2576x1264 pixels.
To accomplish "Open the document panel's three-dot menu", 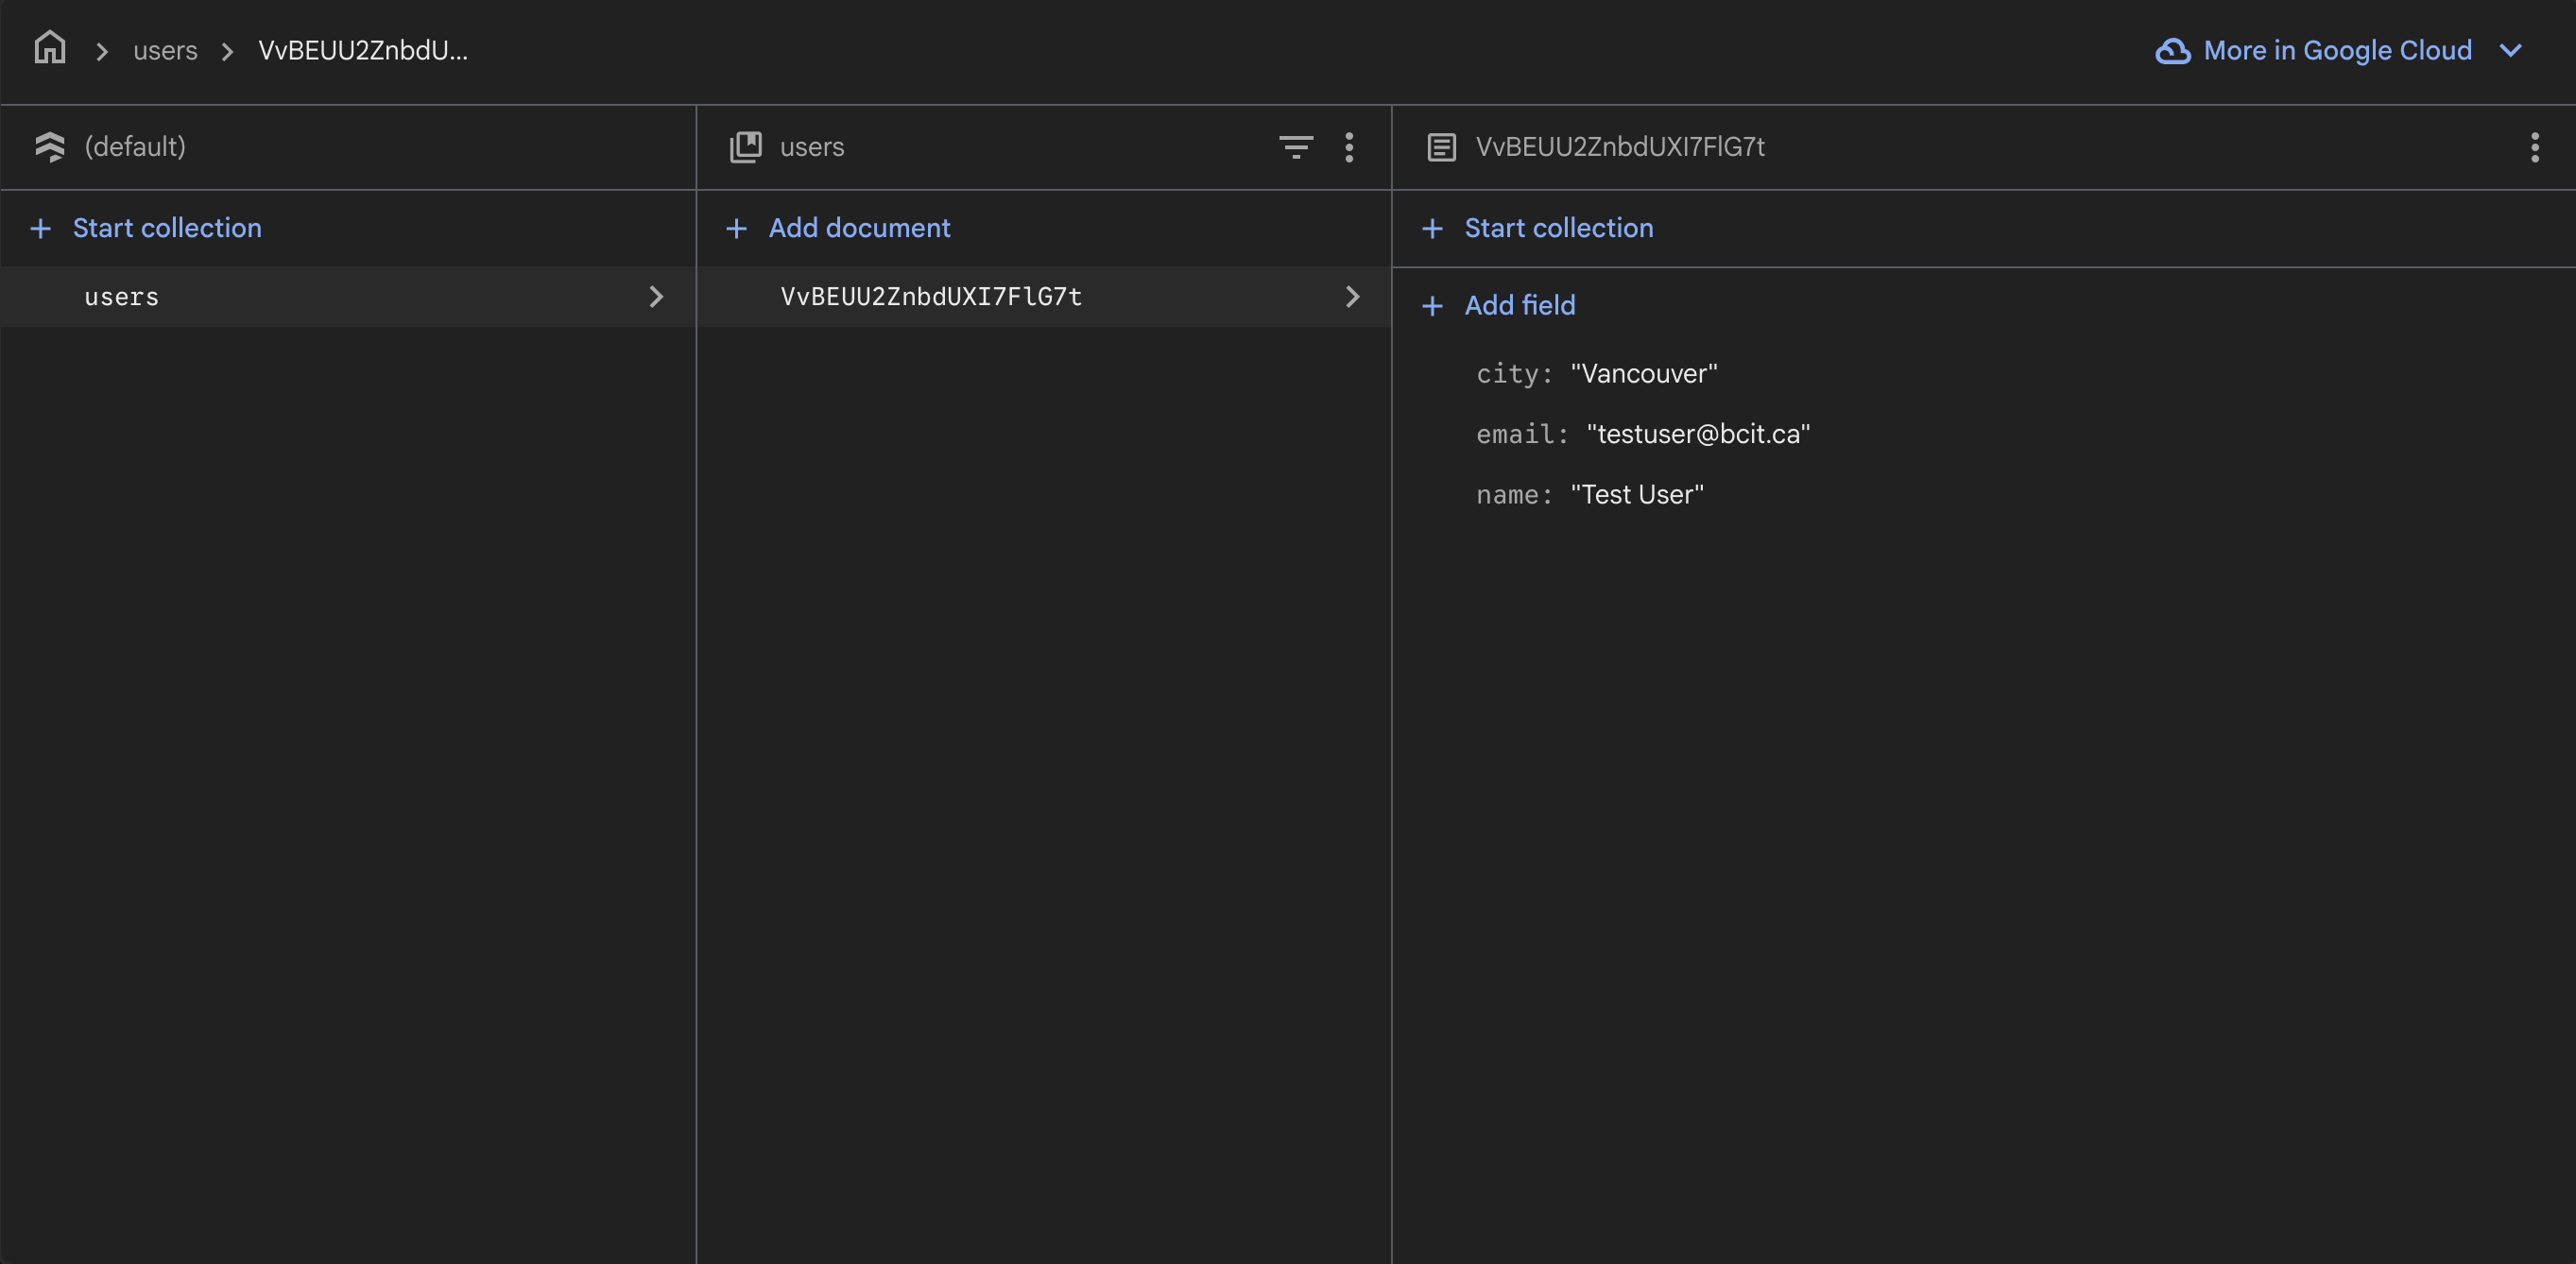I will coord(2534,147).
